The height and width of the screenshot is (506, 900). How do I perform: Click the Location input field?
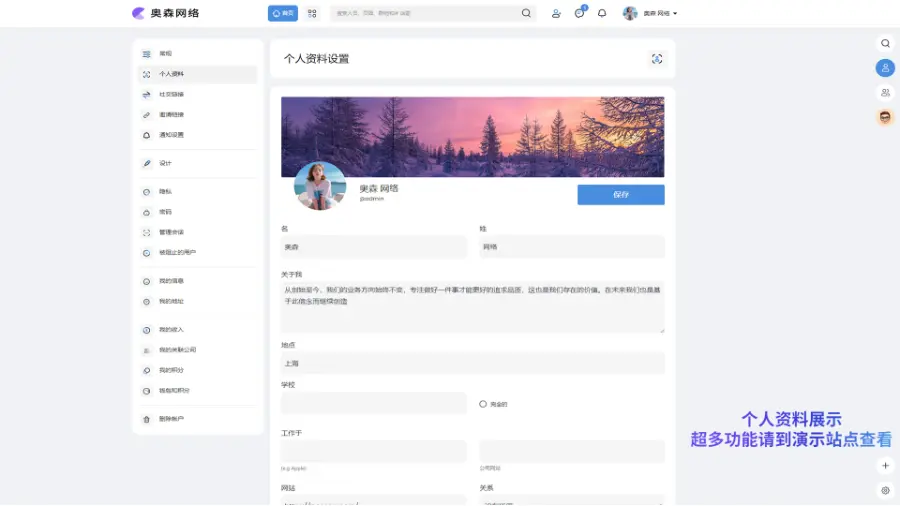(472, 363)
